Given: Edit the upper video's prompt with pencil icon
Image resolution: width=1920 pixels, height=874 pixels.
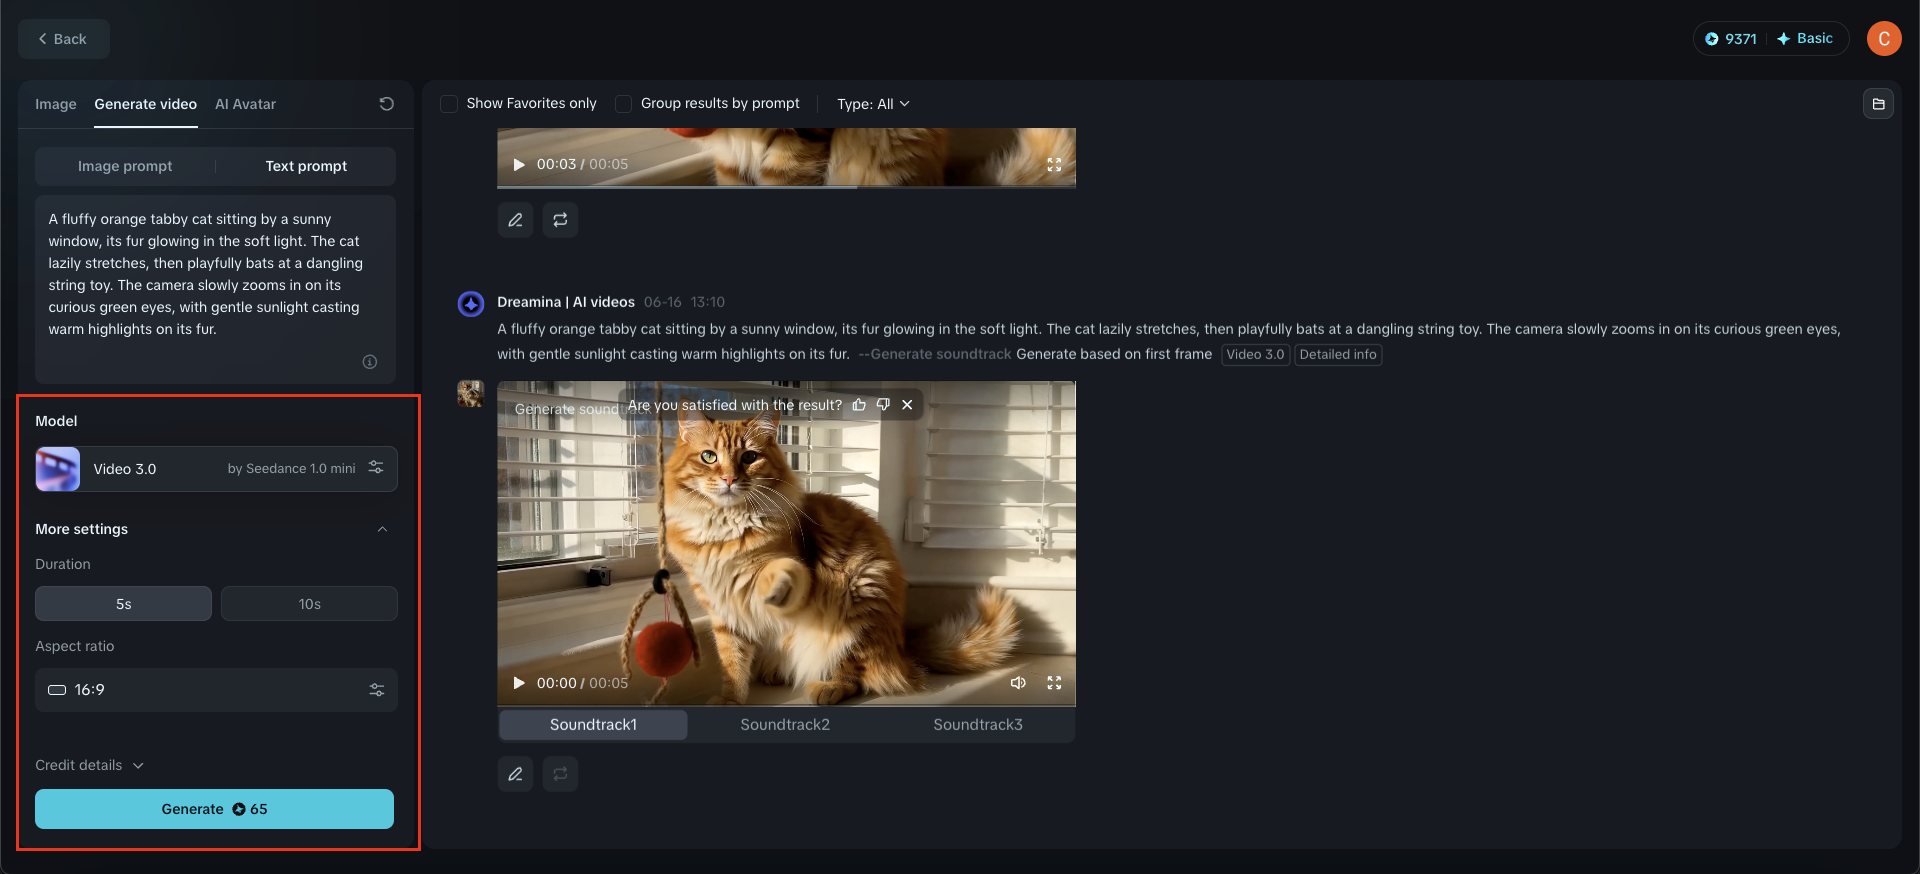Looking at the screenshot, I should [x=515, y=220].
